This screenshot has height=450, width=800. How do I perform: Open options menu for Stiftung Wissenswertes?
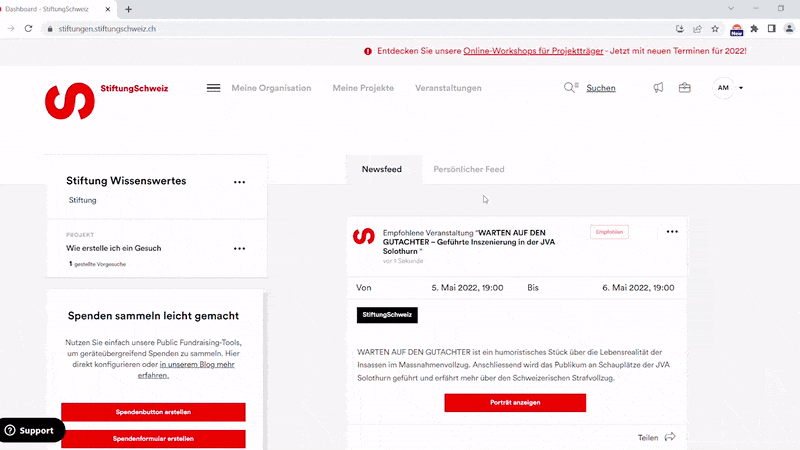pyautogui.click(x=239, y=182)
